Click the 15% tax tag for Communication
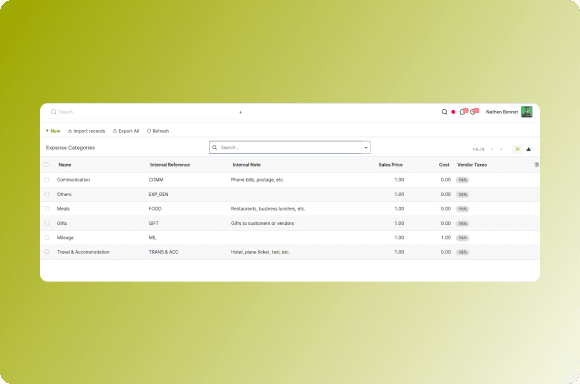This screenshot has height=384, width=580. (462, 180)
